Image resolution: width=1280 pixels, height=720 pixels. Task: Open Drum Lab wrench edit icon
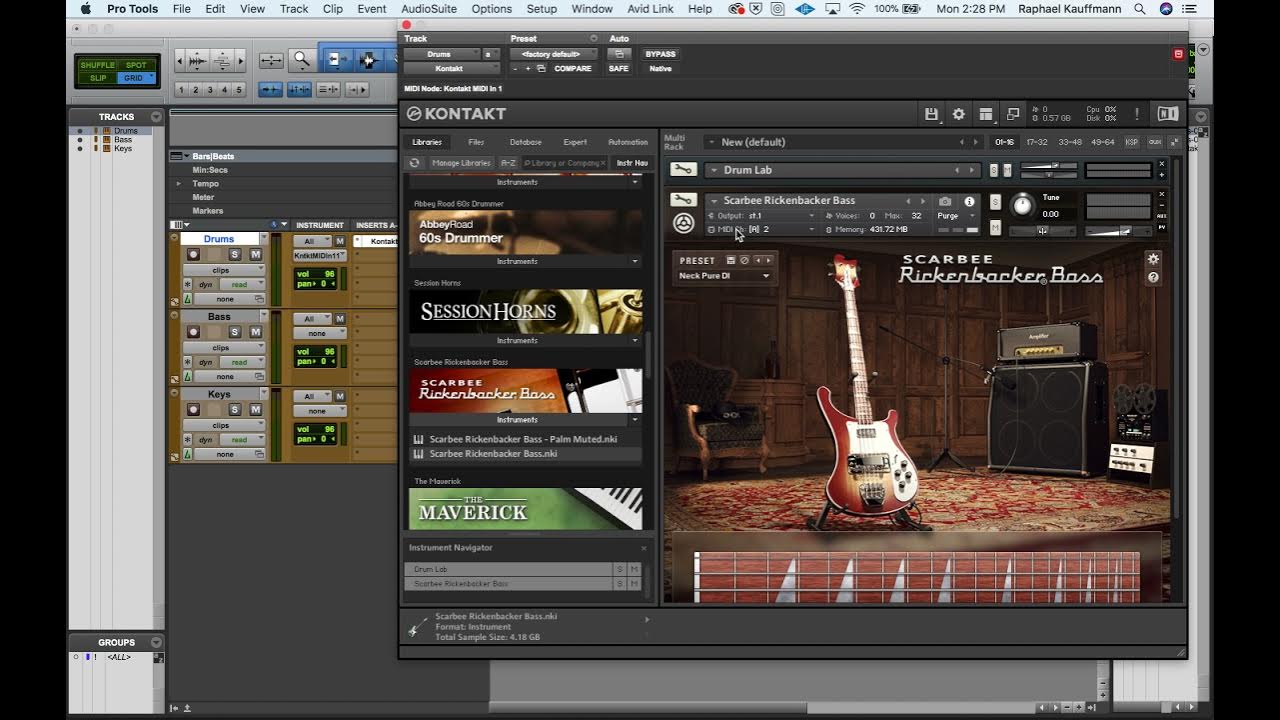(x=683, y=170)
